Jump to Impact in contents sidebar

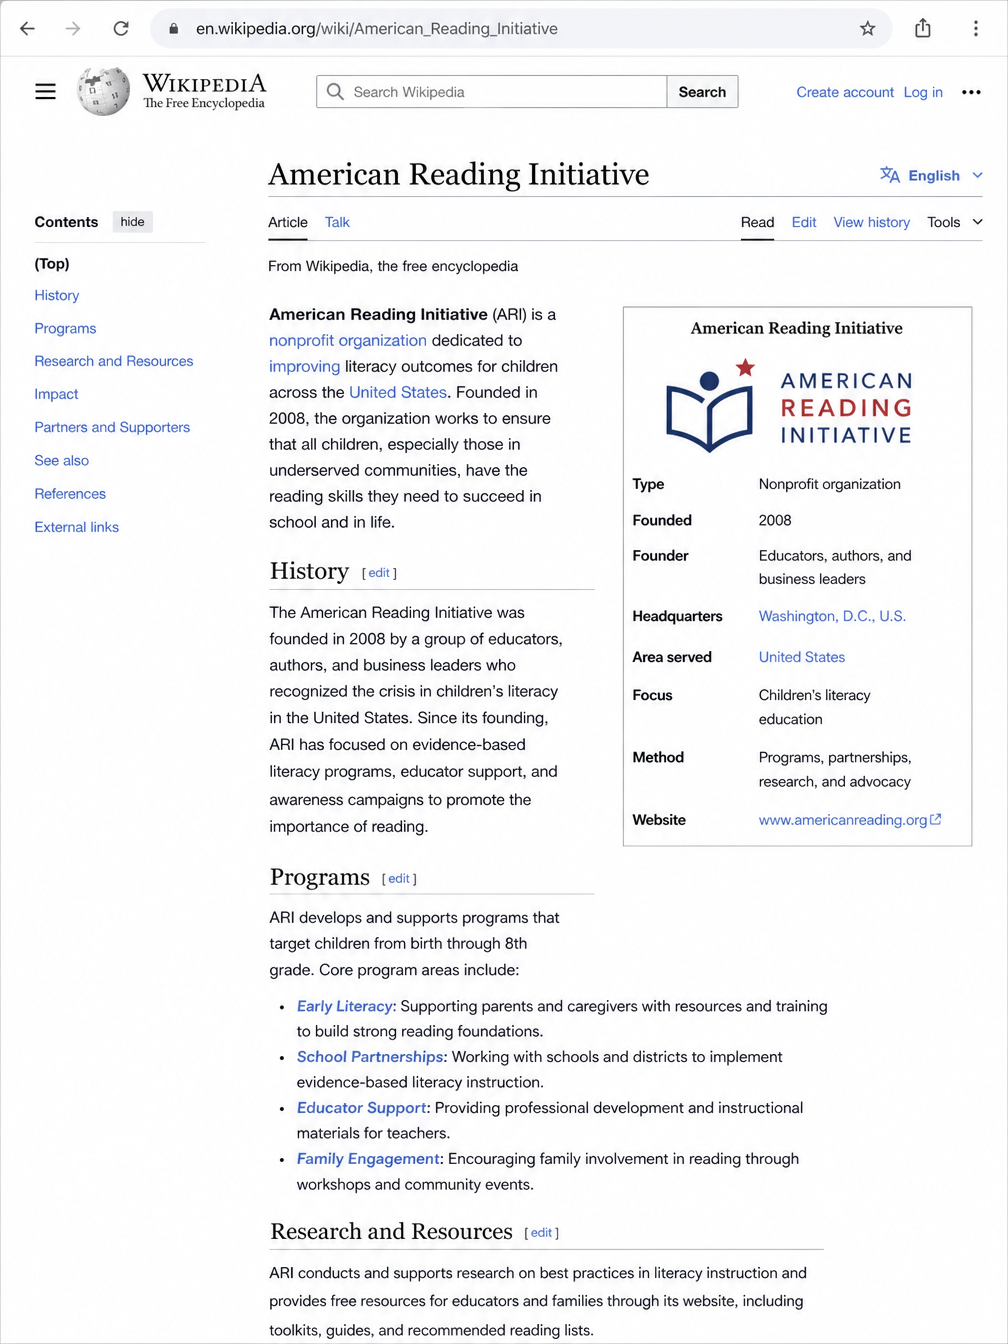tap(56, 394)
